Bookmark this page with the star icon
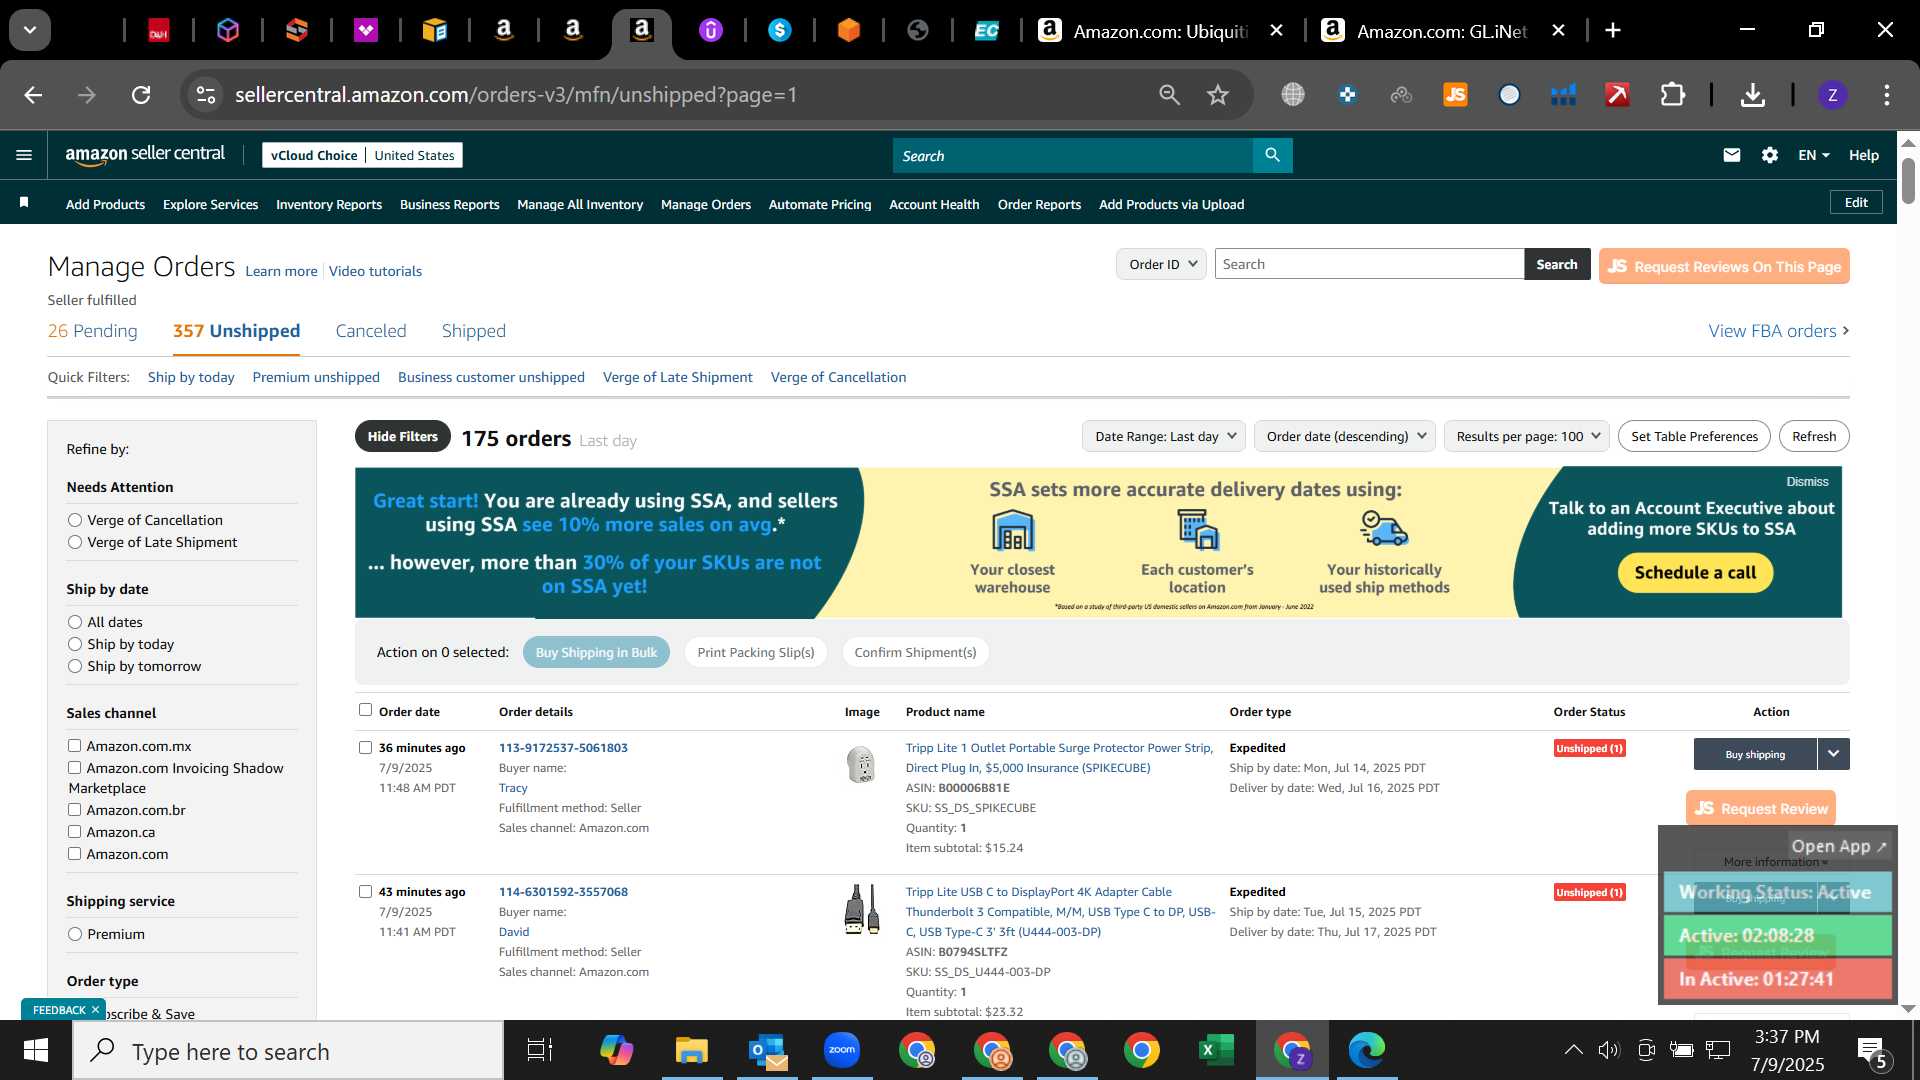 tap(1217, 95)
